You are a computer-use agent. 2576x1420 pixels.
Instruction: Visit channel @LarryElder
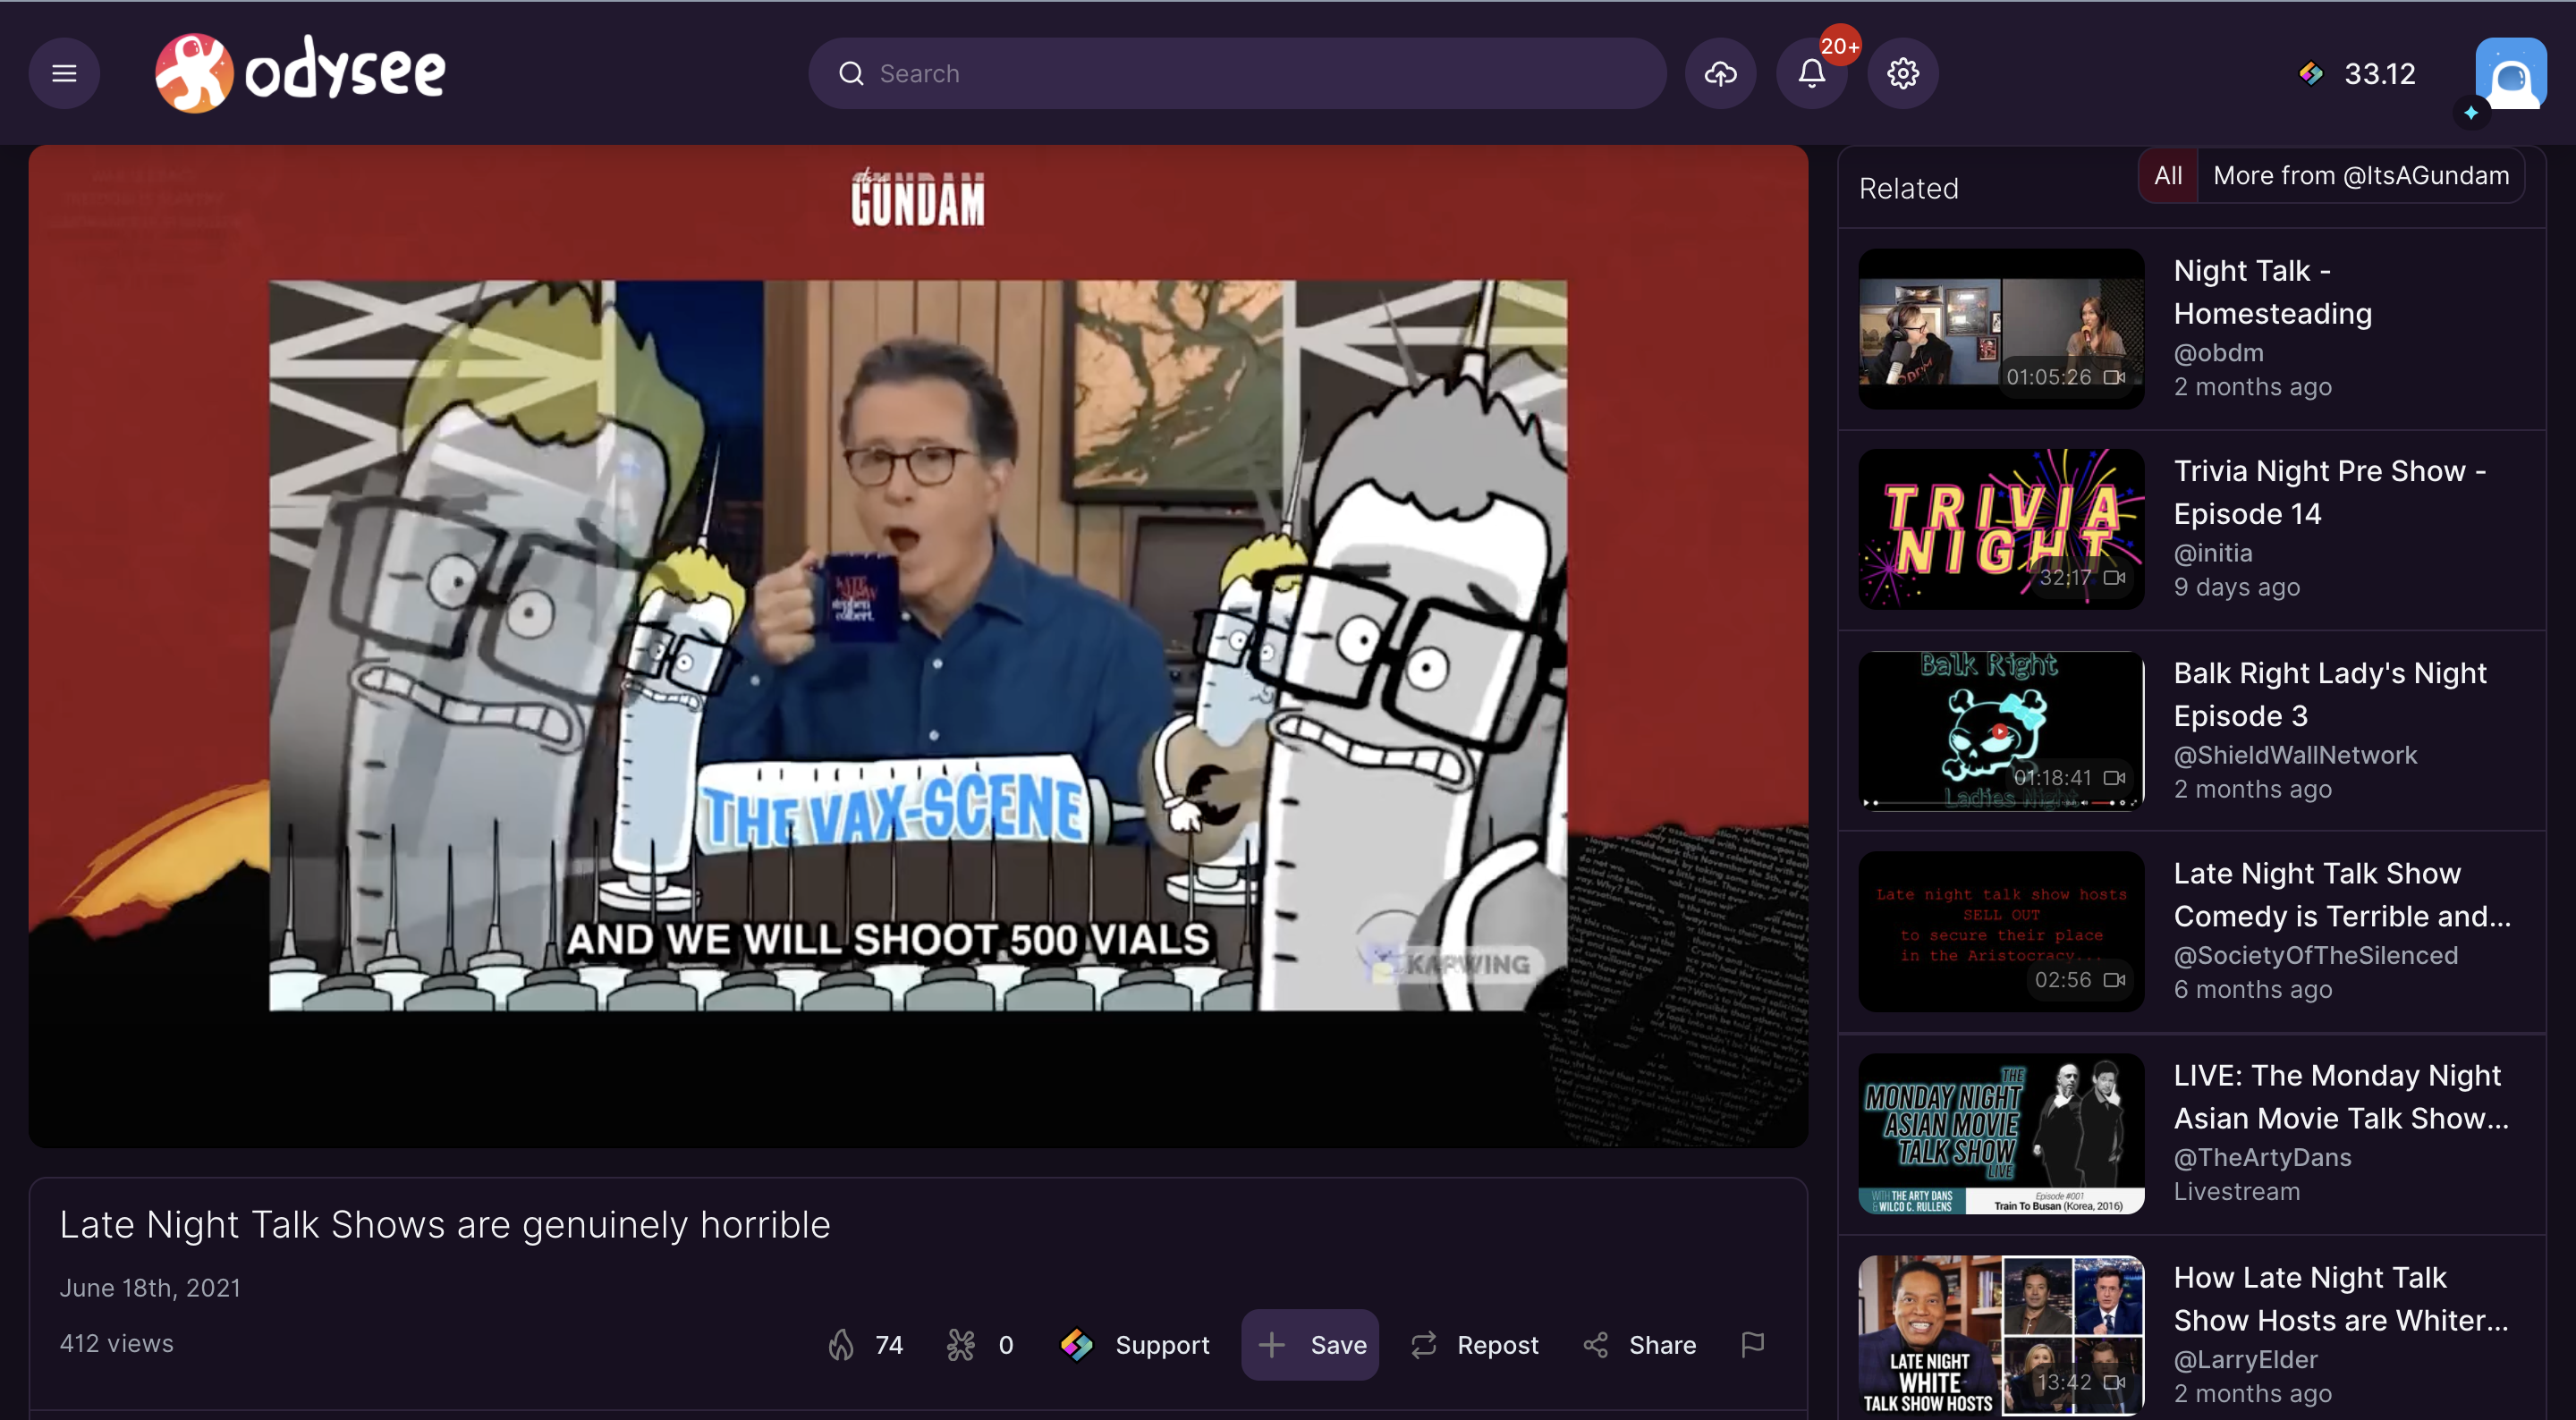(2246, 1359)
